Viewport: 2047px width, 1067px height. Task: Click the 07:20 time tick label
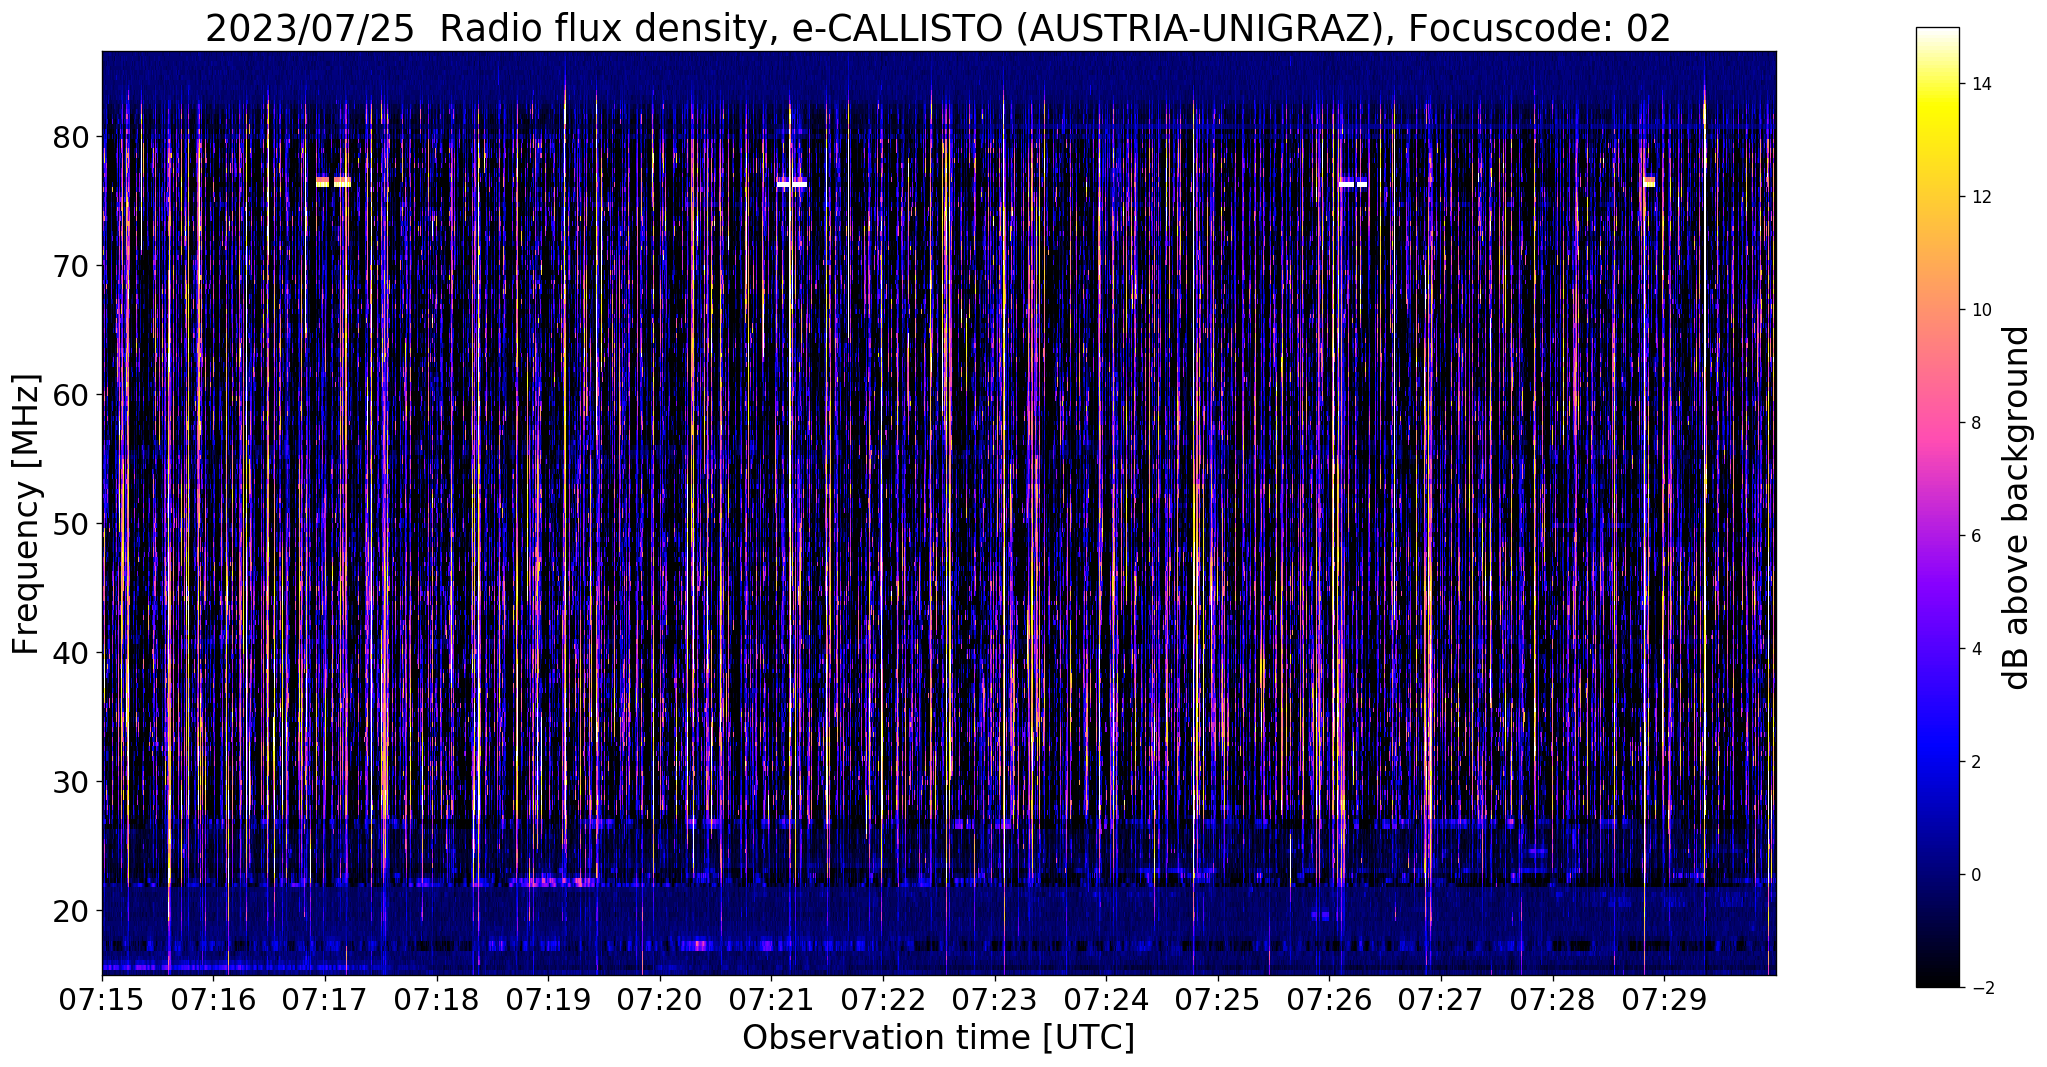point(660,1000)
